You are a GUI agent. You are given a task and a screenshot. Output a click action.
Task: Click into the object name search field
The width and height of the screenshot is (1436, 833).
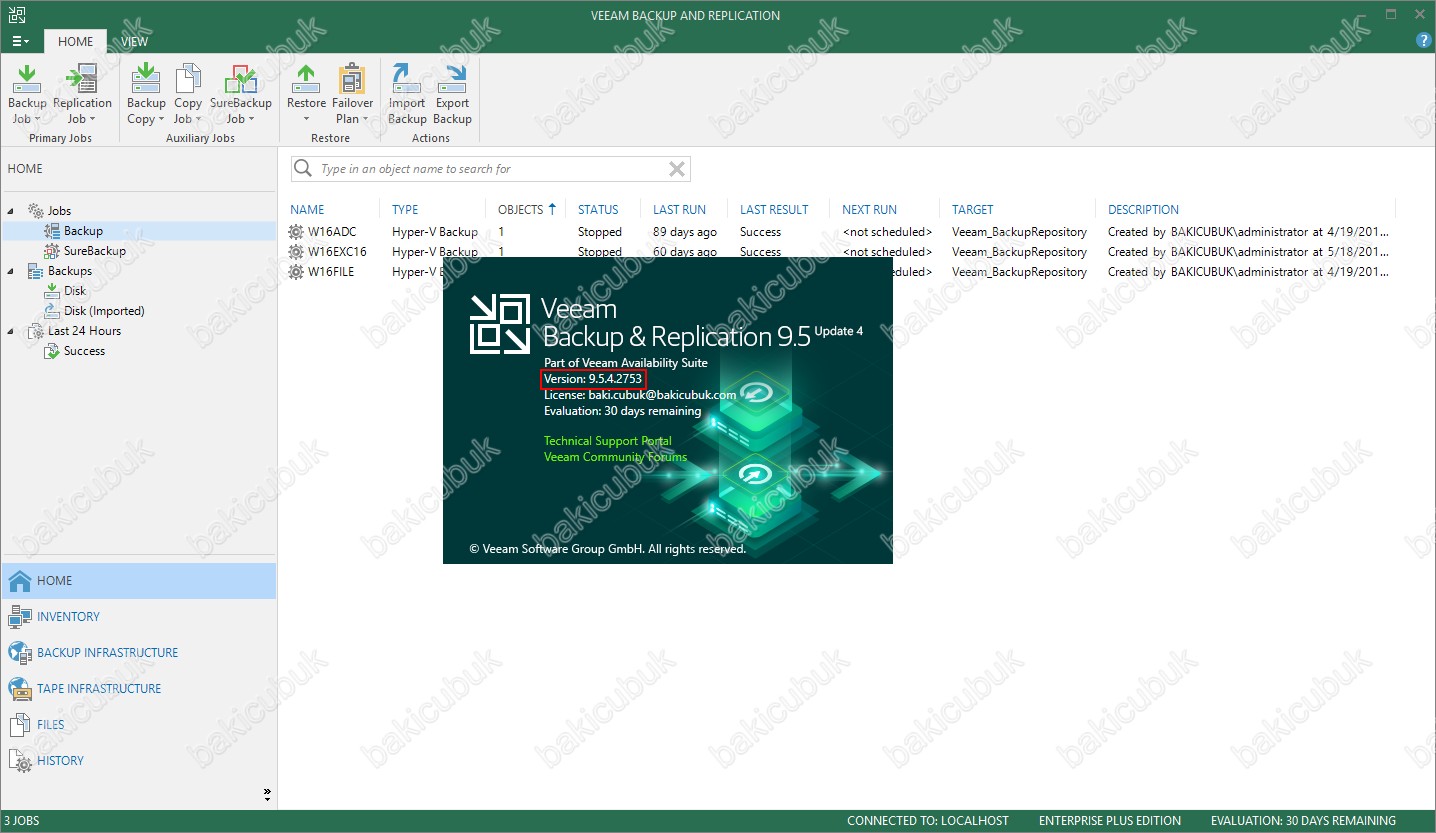490,169
